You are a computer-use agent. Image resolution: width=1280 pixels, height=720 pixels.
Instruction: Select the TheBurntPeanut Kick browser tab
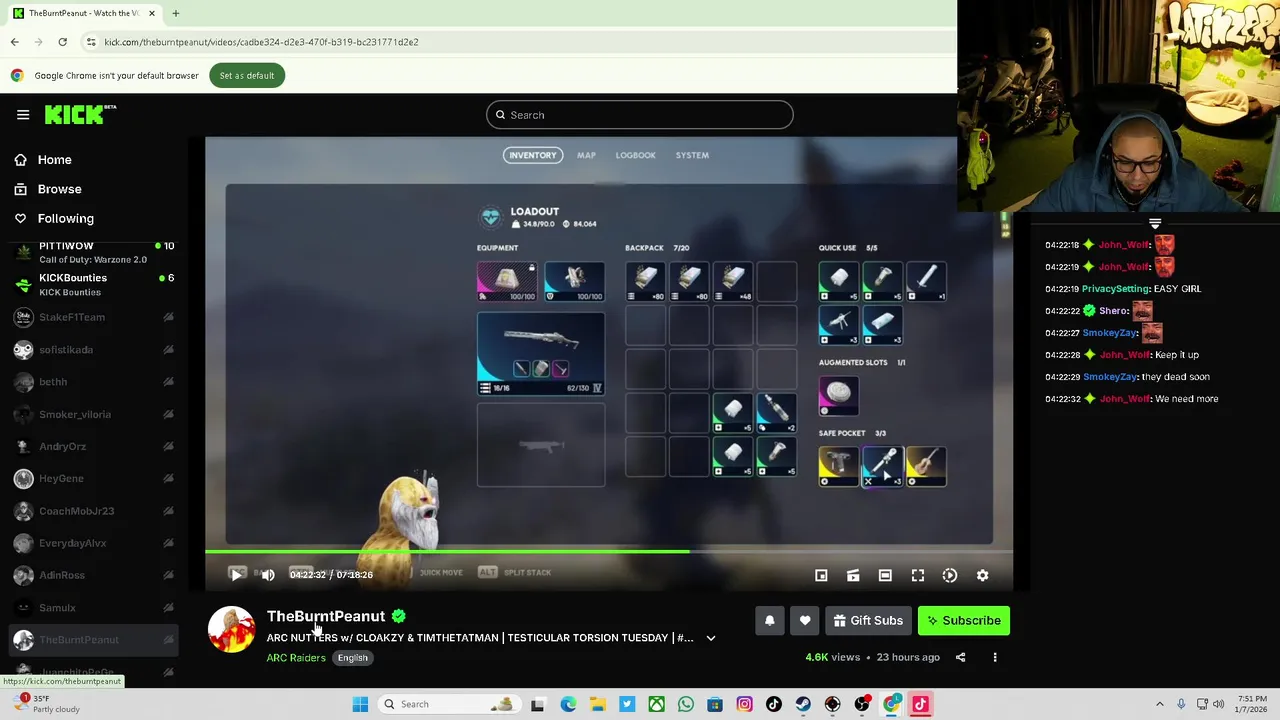[x=84, y=13]
